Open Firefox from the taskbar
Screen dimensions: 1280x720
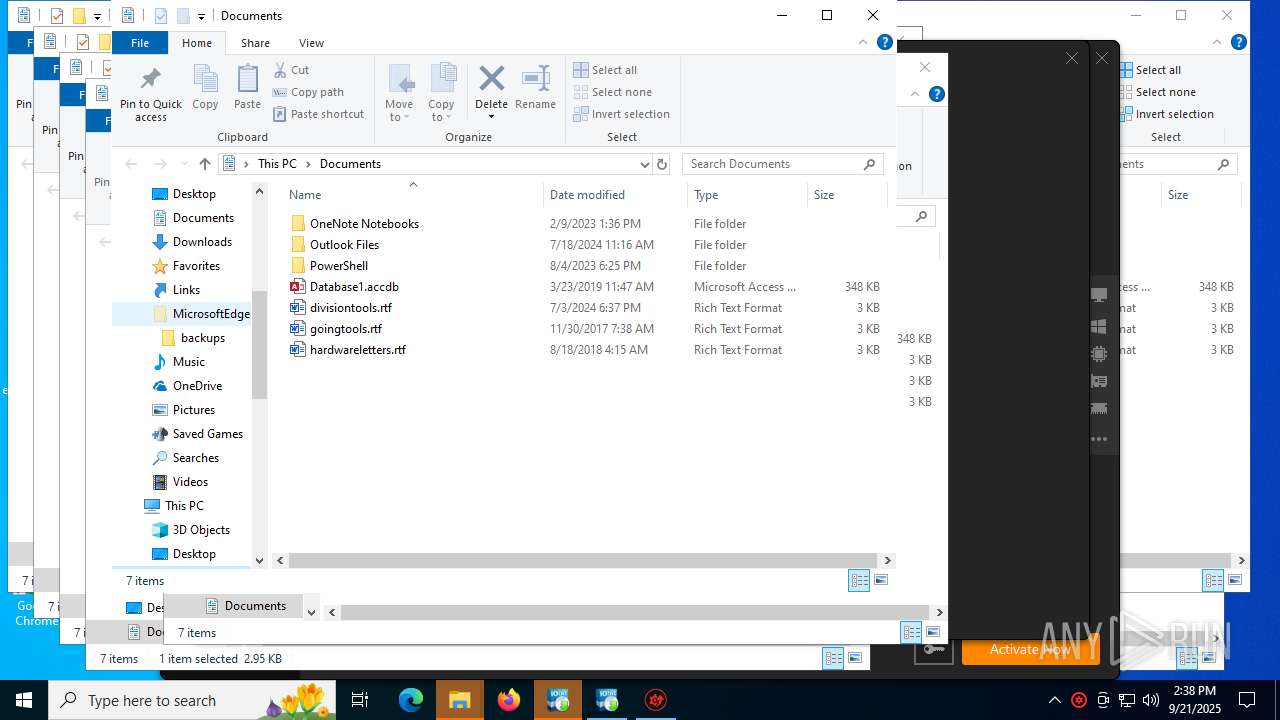pos(509,700)
